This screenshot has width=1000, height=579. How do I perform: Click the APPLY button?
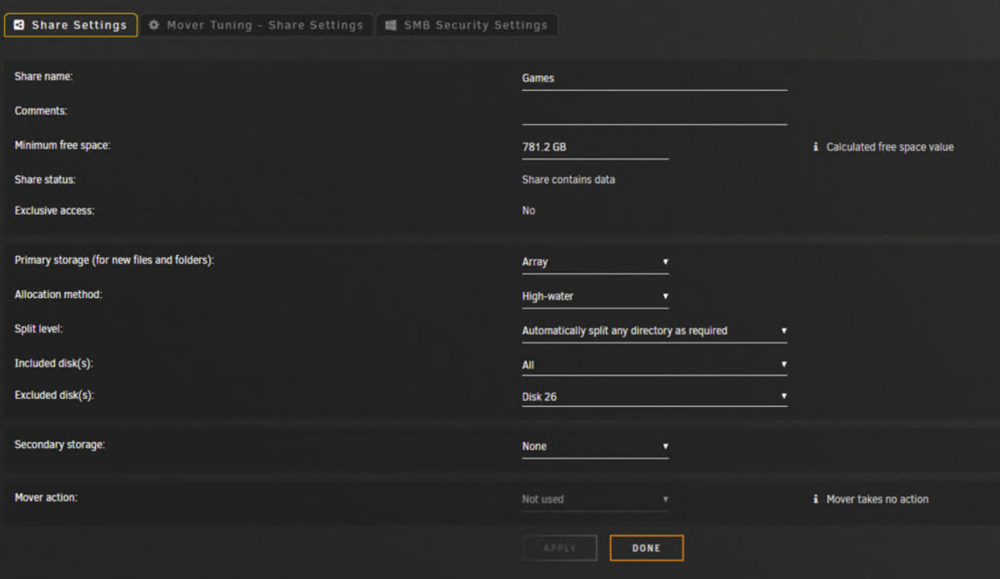[x=559, y=548]
